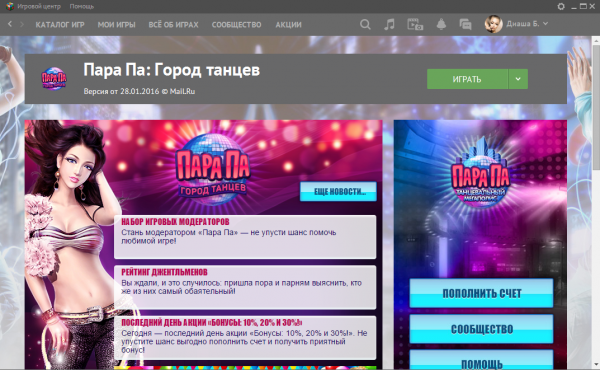Go back with the left arrow
The width and height of the screenshot is (600, 370).
coord(10,24)
